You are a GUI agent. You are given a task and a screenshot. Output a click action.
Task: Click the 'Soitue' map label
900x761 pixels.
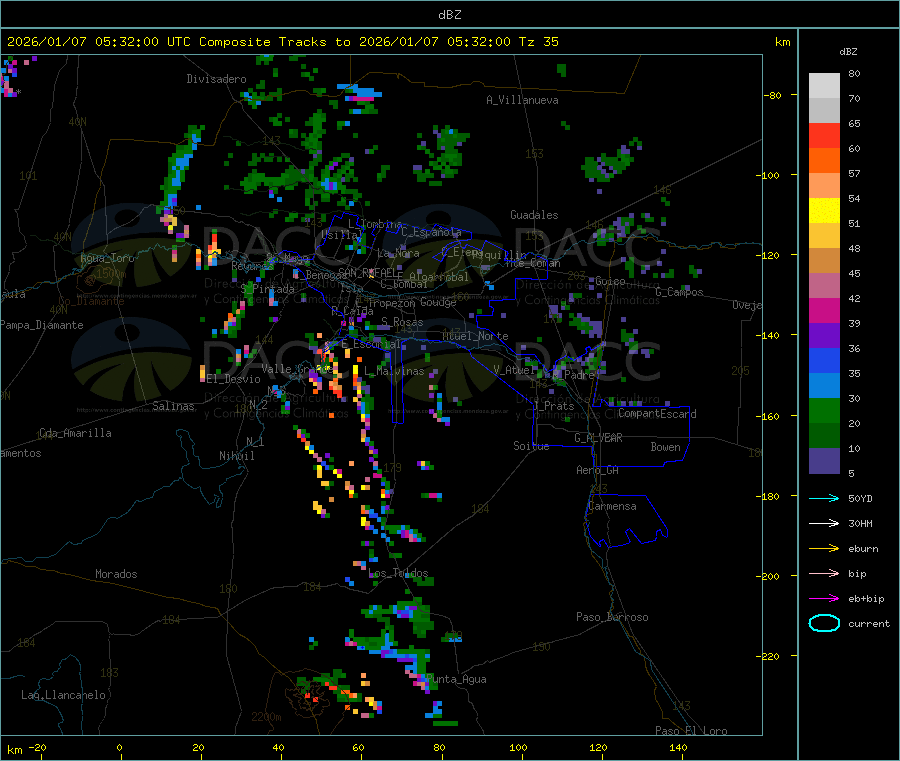coord(531,446)
